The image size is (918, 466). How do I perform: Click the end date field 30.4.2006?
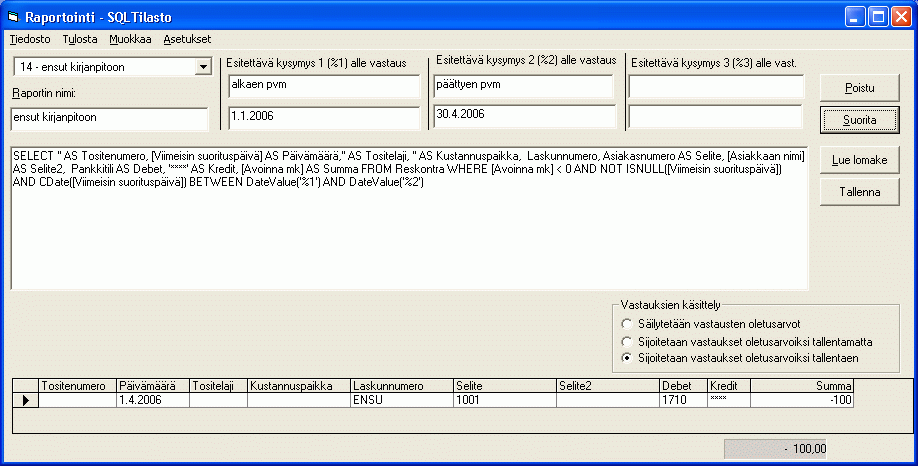(x=522, y=115)
